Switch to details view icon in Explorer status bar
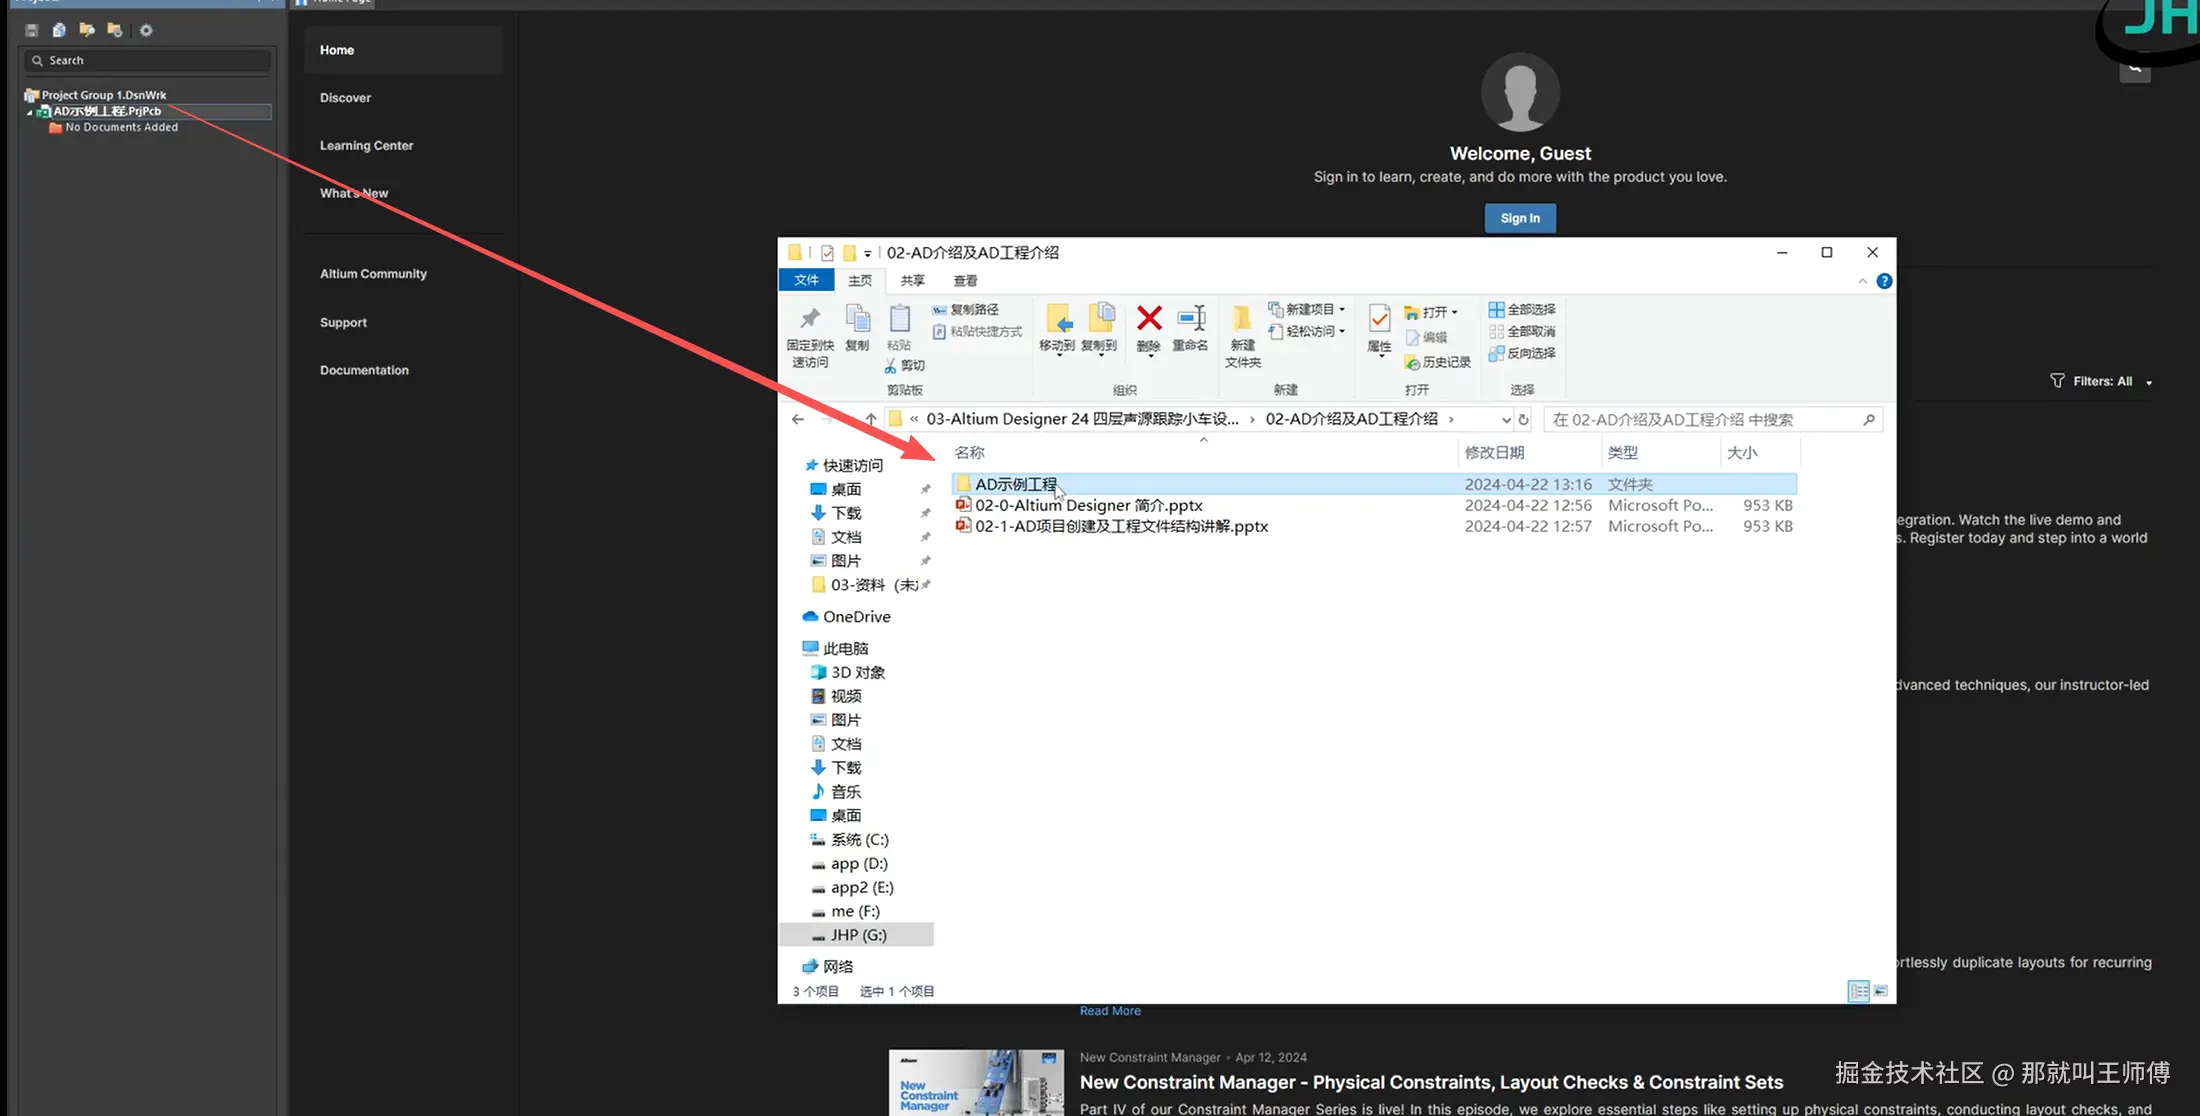The image size is (2200, 1116). pyautogui.click(x=1858, y=991)
